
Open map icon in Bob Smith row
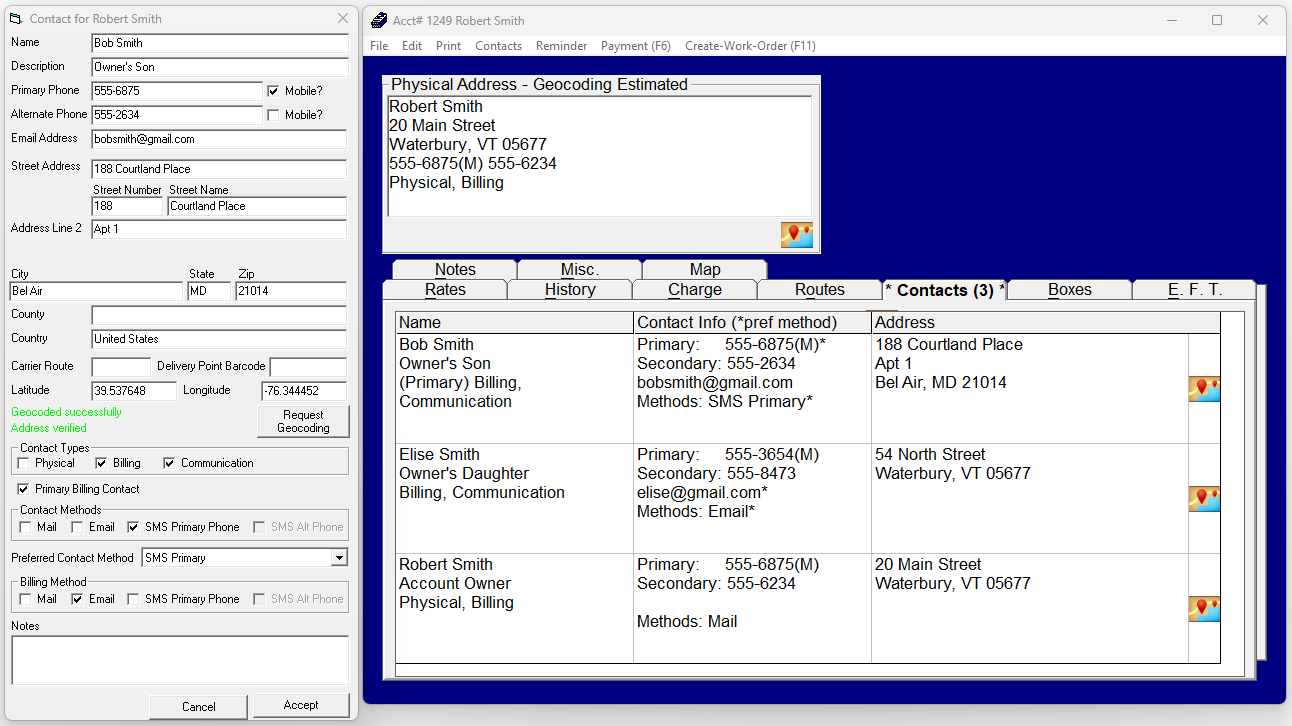coord(1204,389)
